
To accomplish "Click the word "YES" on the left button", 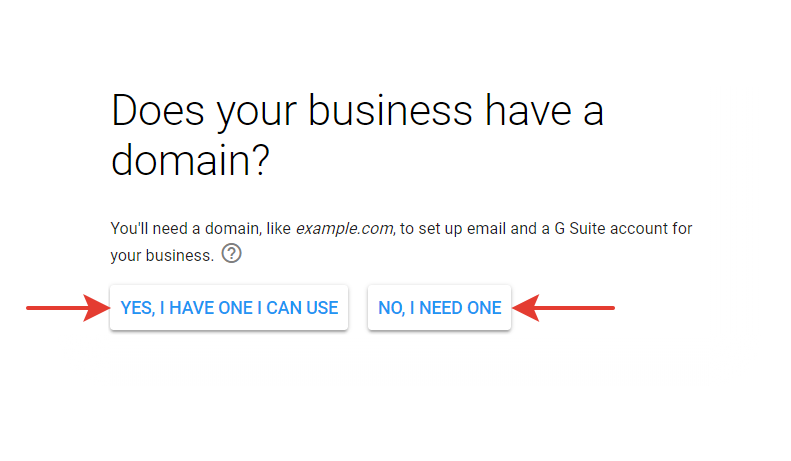I will point(137,308).
